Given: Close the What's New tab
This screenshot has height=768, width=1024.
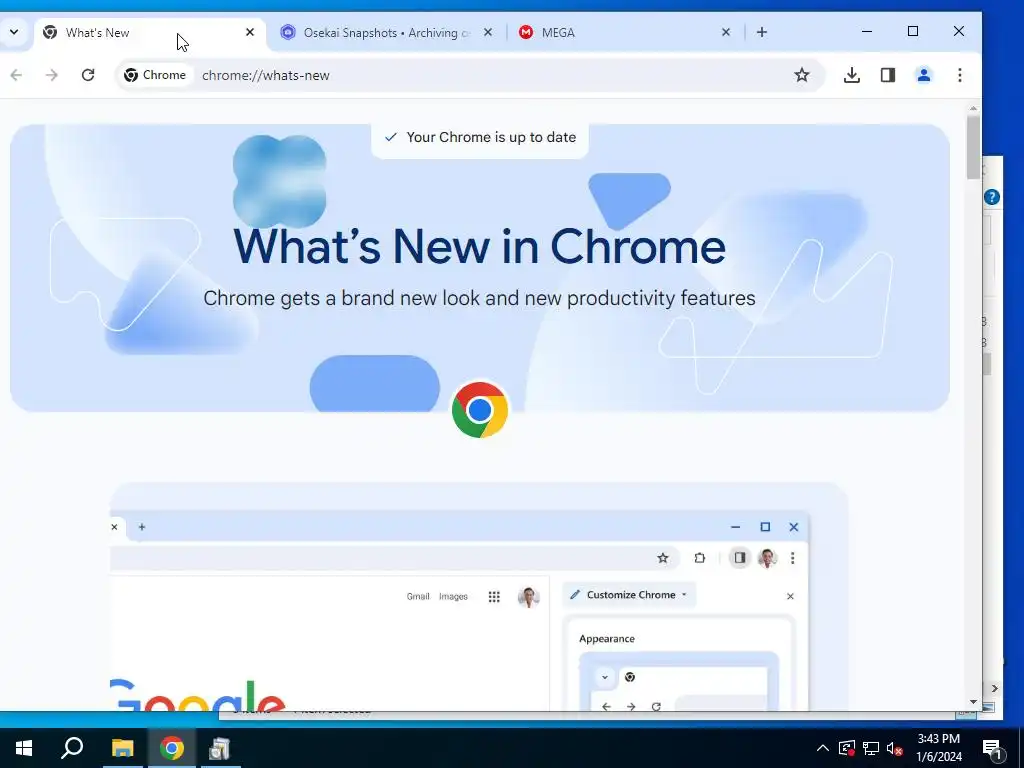Looking at the screenshot, I should click(249, 32).
